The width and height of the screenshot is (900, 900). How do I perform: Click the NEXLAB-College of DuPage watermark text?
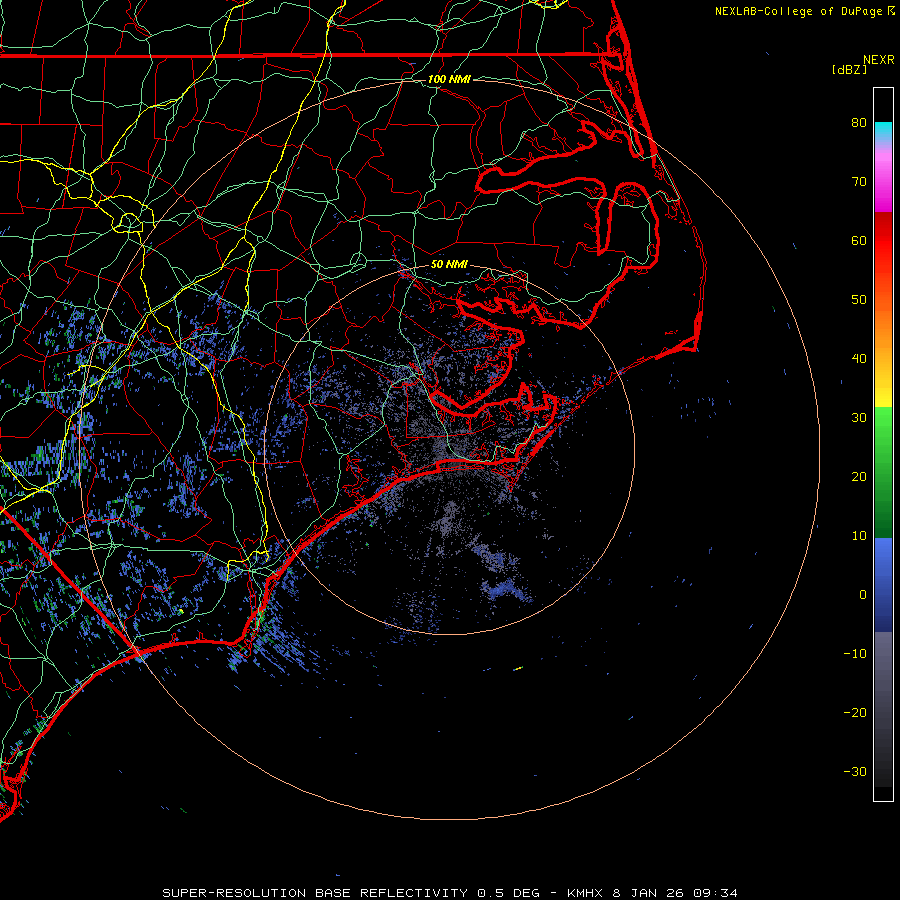798,11
